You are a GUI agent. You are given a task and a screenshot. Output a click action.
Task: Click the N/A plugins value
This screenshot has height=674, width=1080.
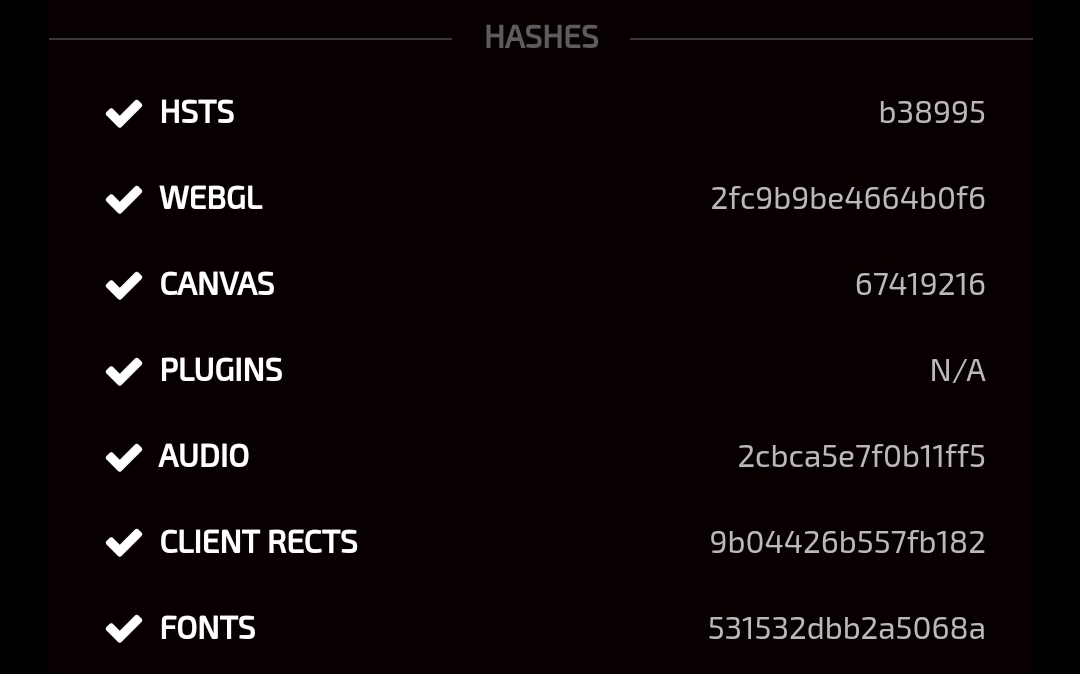point(958,370)
